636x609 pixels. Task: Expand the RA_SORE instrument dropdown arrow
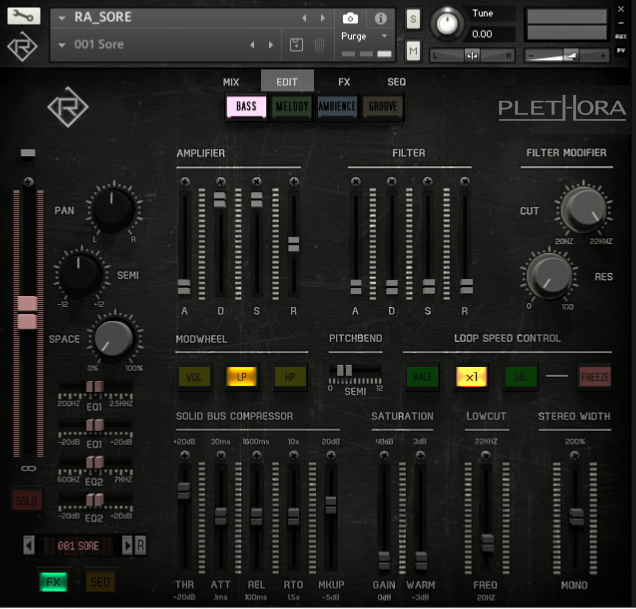point(62,18)
